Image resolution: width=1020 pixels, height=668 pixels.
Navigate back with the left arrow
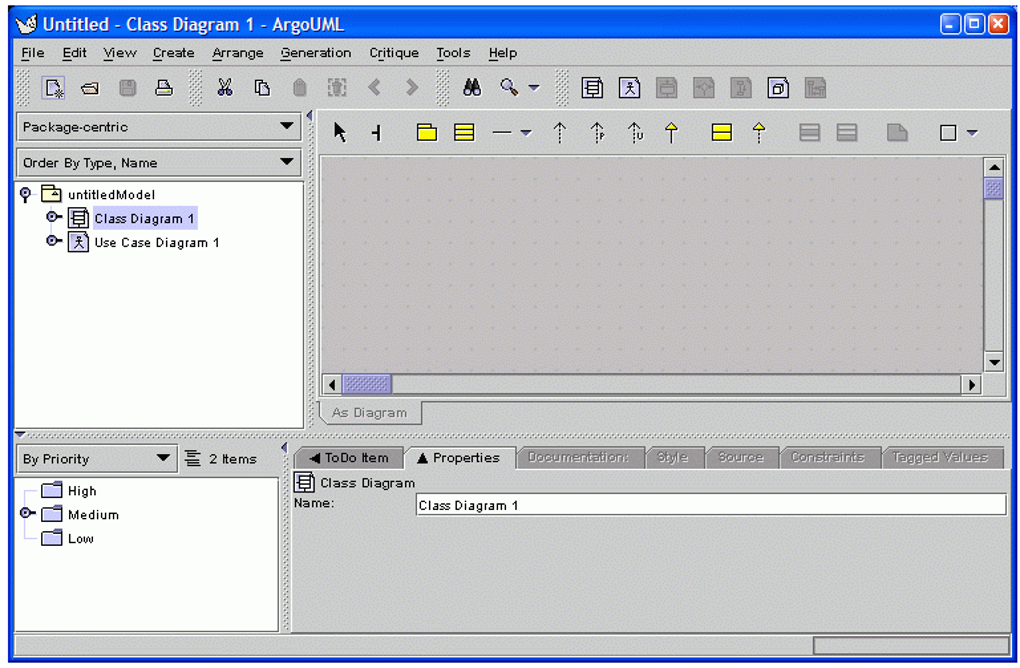click(x=374, y=88)
